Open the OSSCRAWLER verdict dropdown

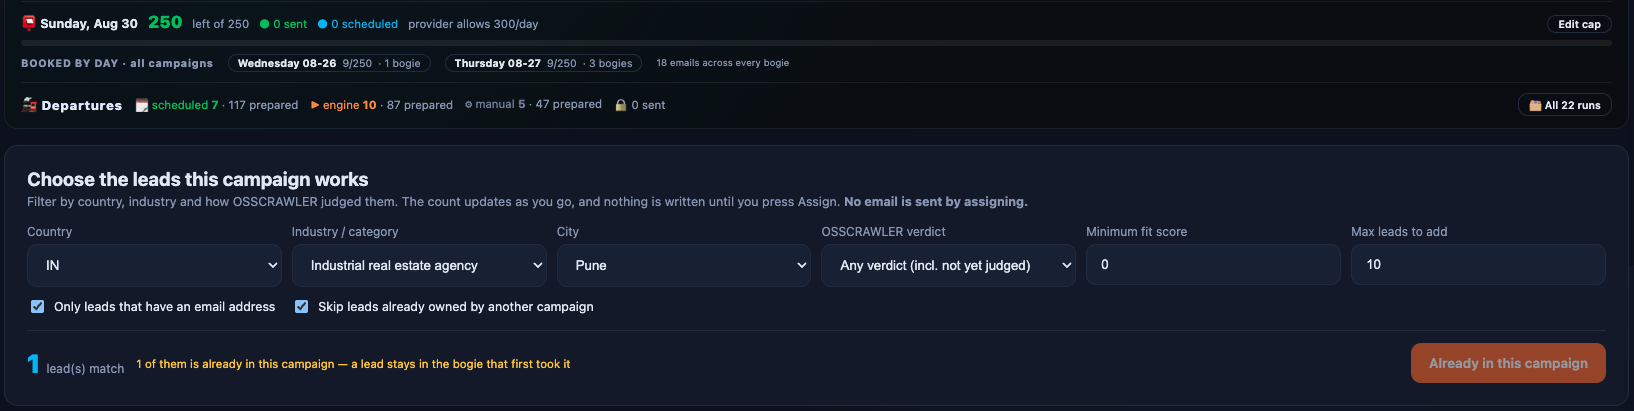click(x=948, y=265)
